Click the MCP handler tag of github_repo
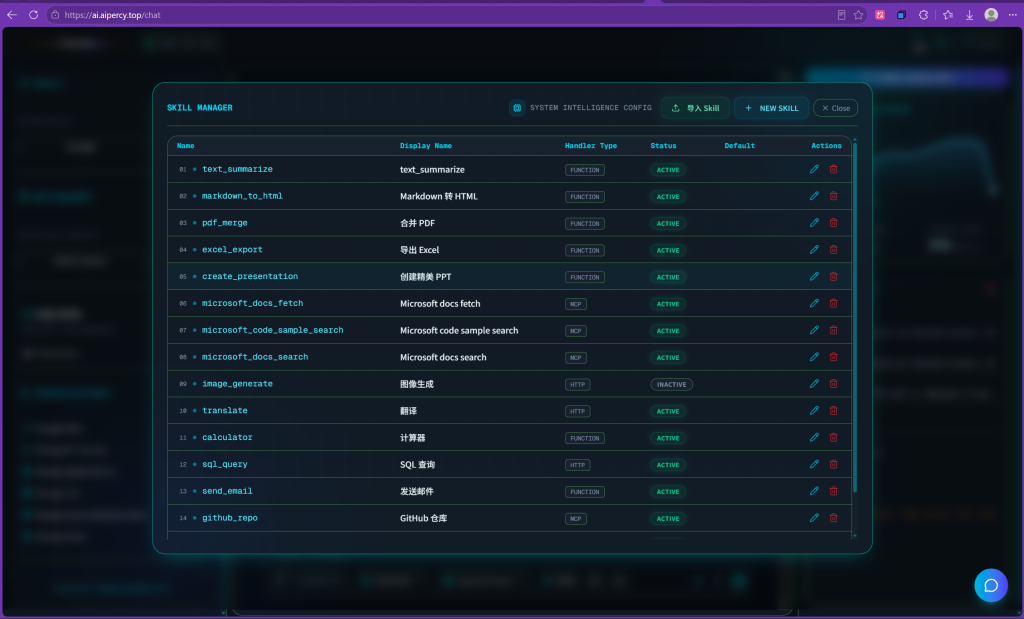The height and width of the screenshot is (619, 1024). click(x=575, y=518)
